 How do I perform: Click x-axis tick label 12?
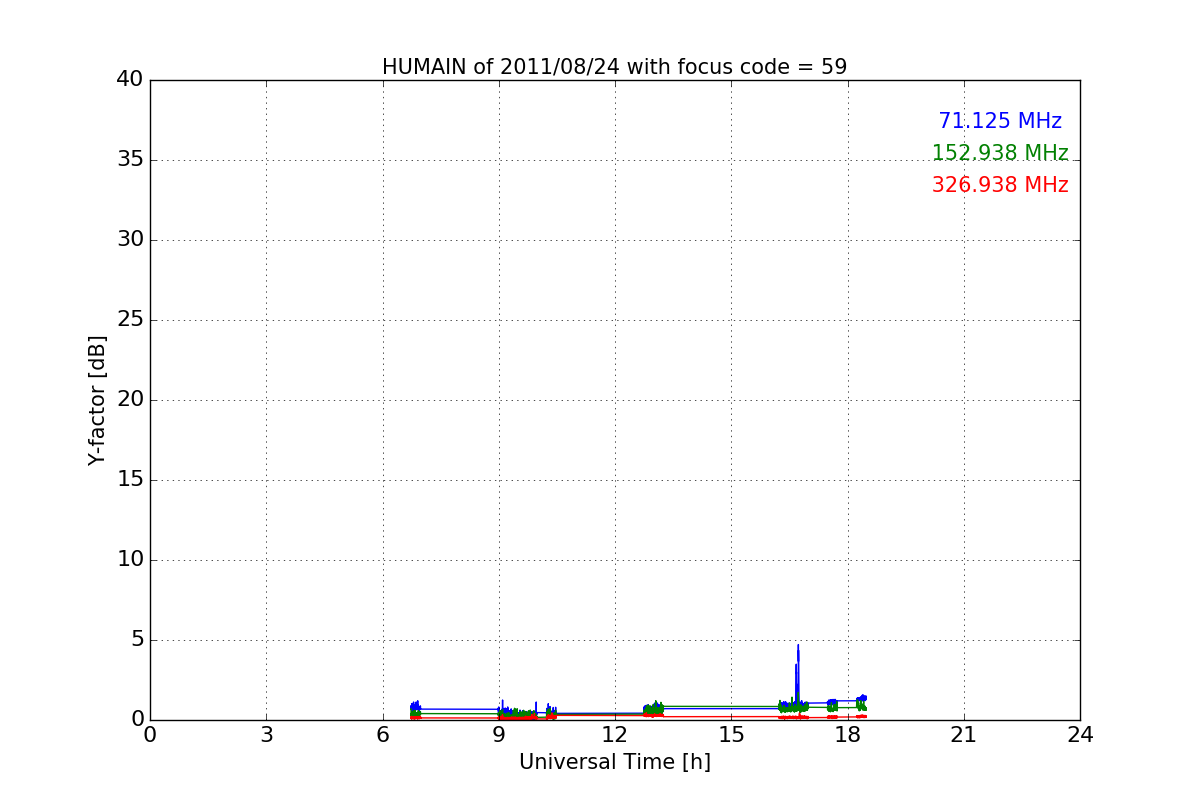tap(615, 735)
